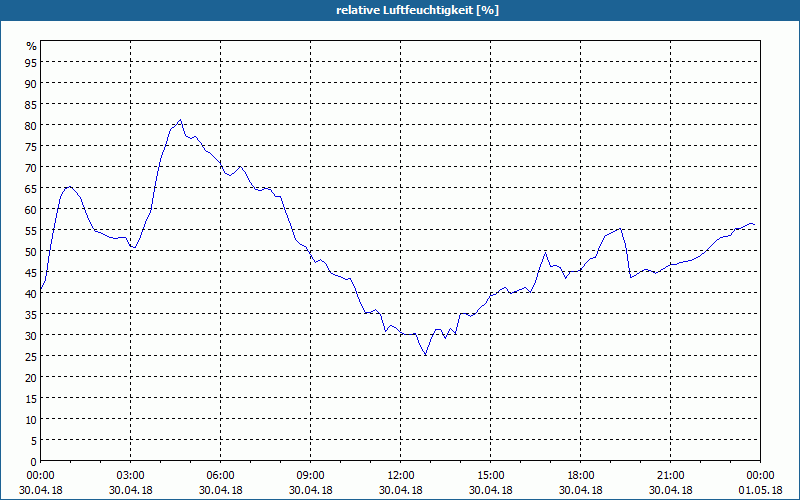Click the 15 value on the y-axis

(x=31, y=398)
